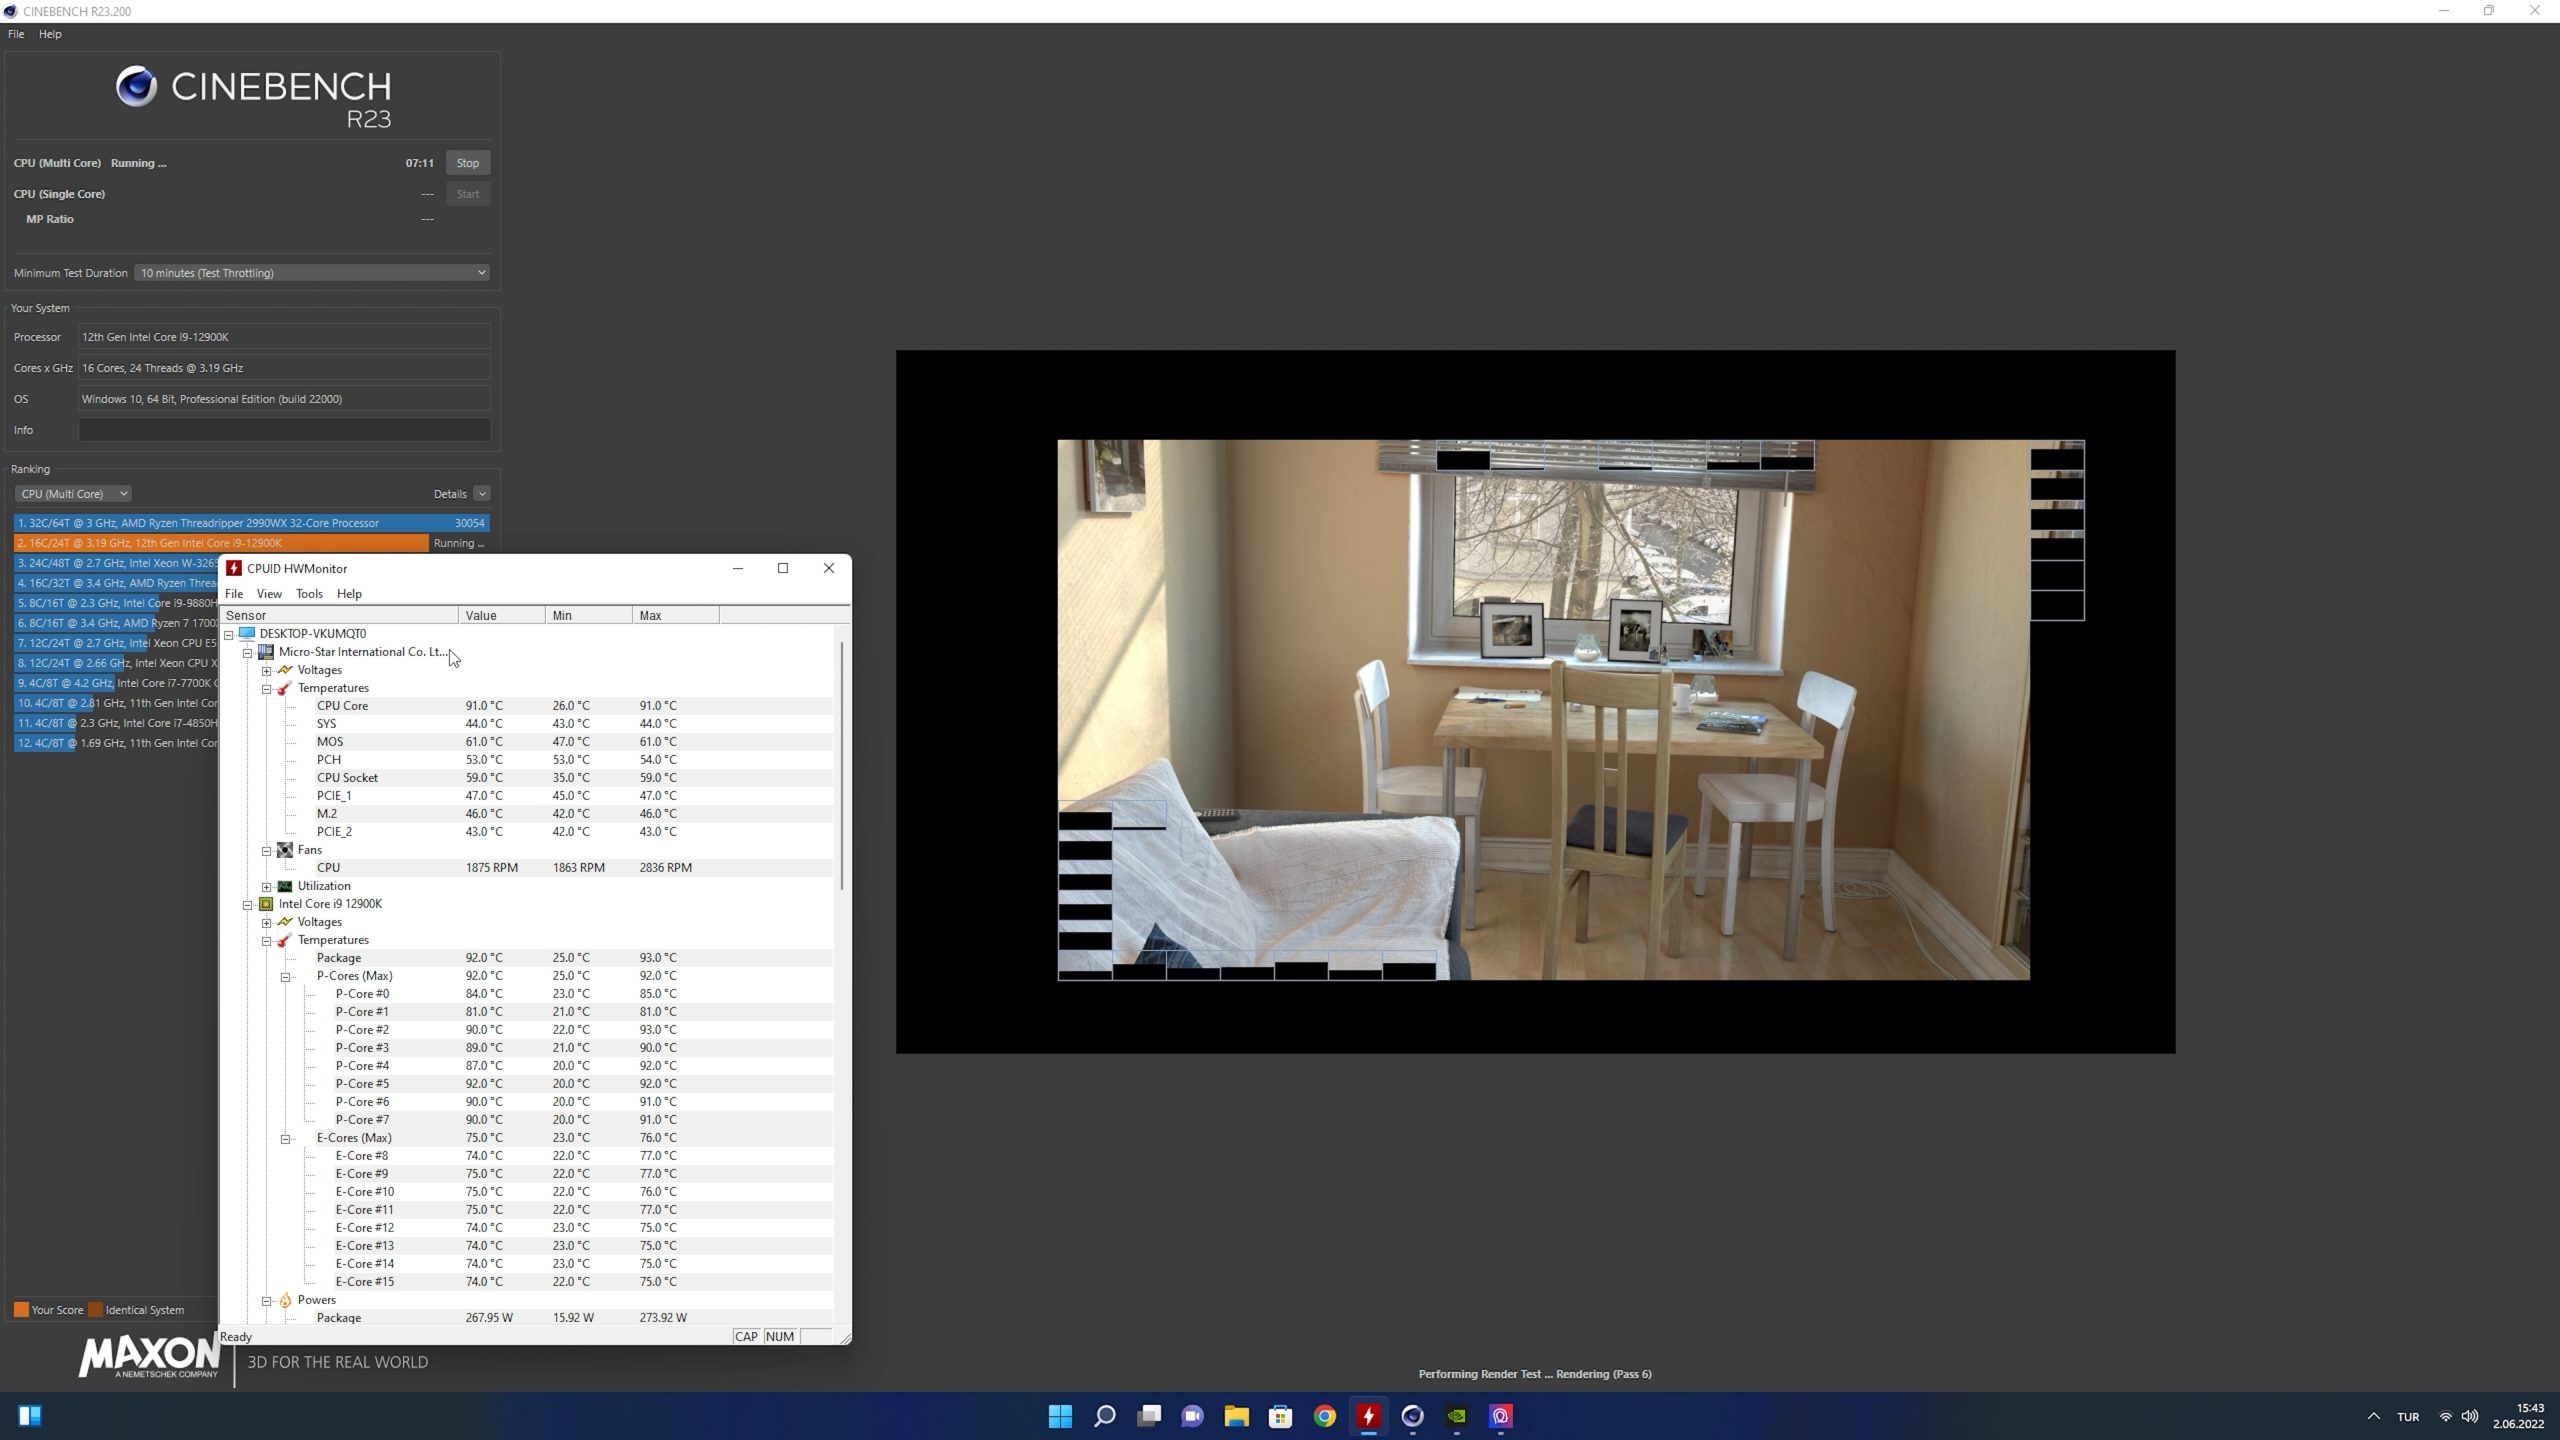
Task: Expand the Details arrow in Ranking
Action: tap(482, 494)
